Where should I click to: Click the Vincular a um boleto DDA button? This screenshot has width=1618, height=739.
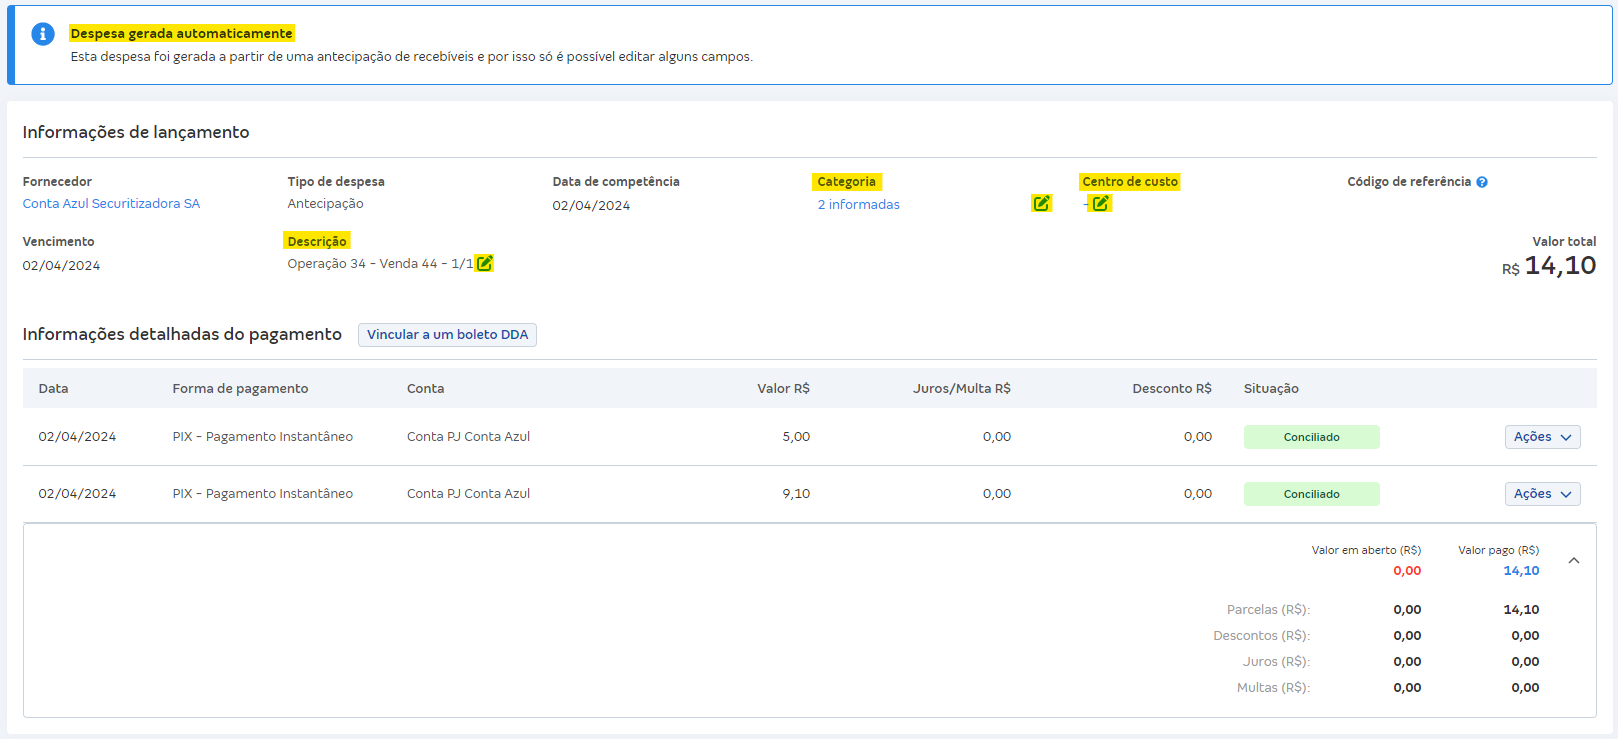447,335
